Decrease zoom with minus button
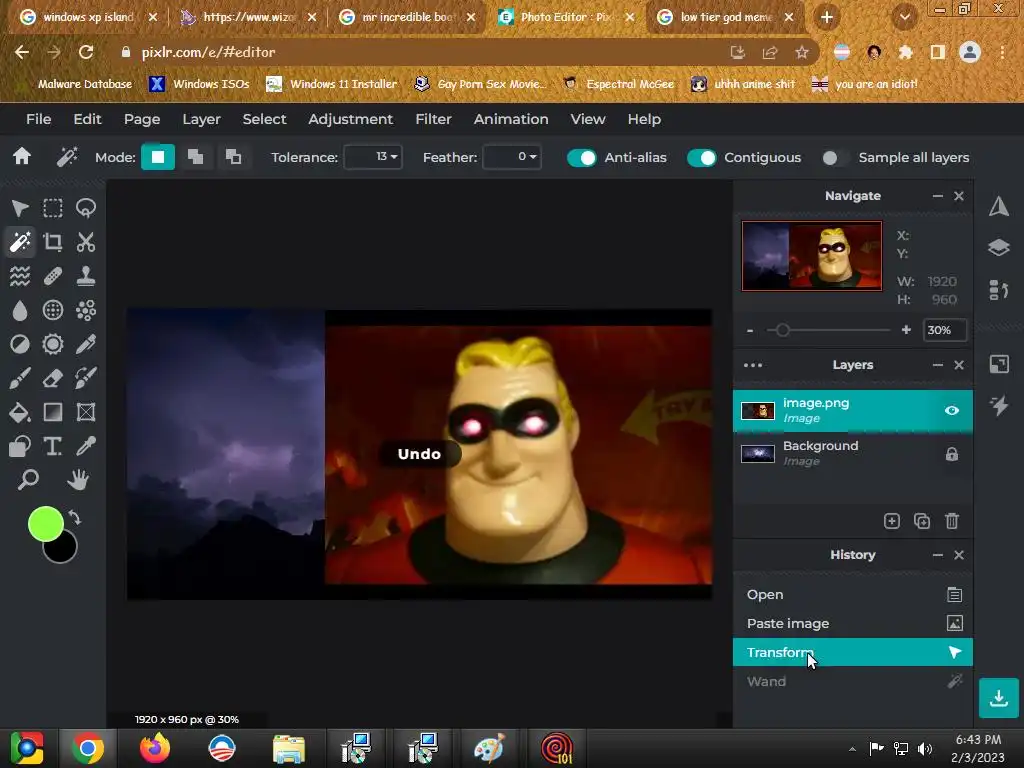Image resolution: width=1024 pixels, height=768 pixels. [750, 330]
